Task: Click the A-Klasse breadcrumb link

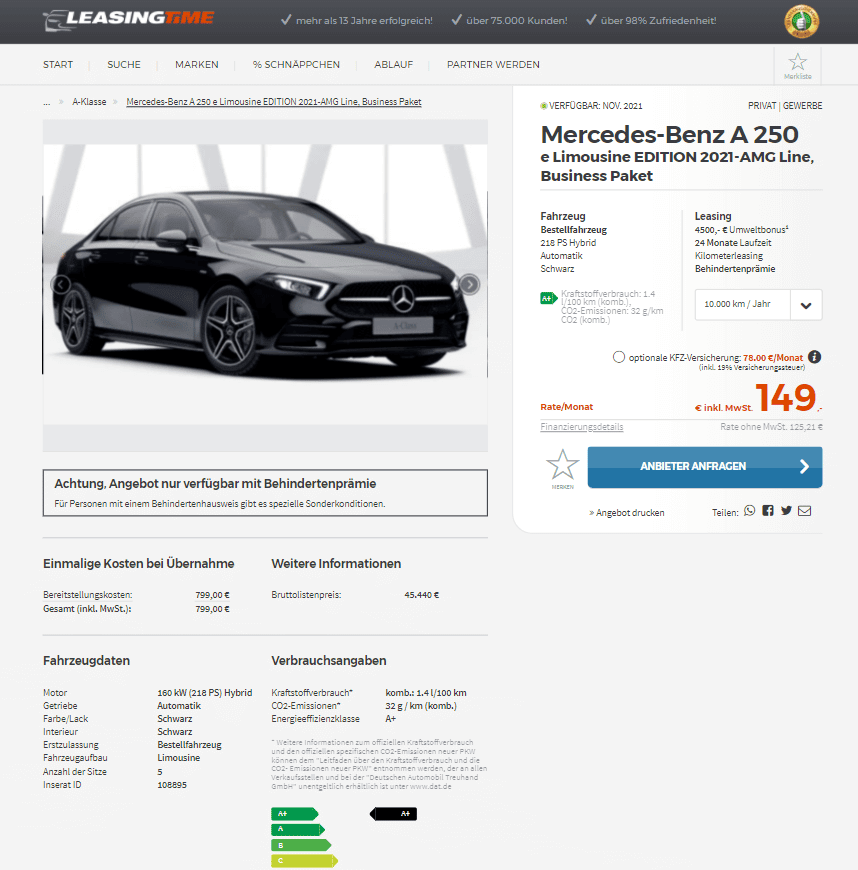Action: pyautogui.click(x=89, y=102)
